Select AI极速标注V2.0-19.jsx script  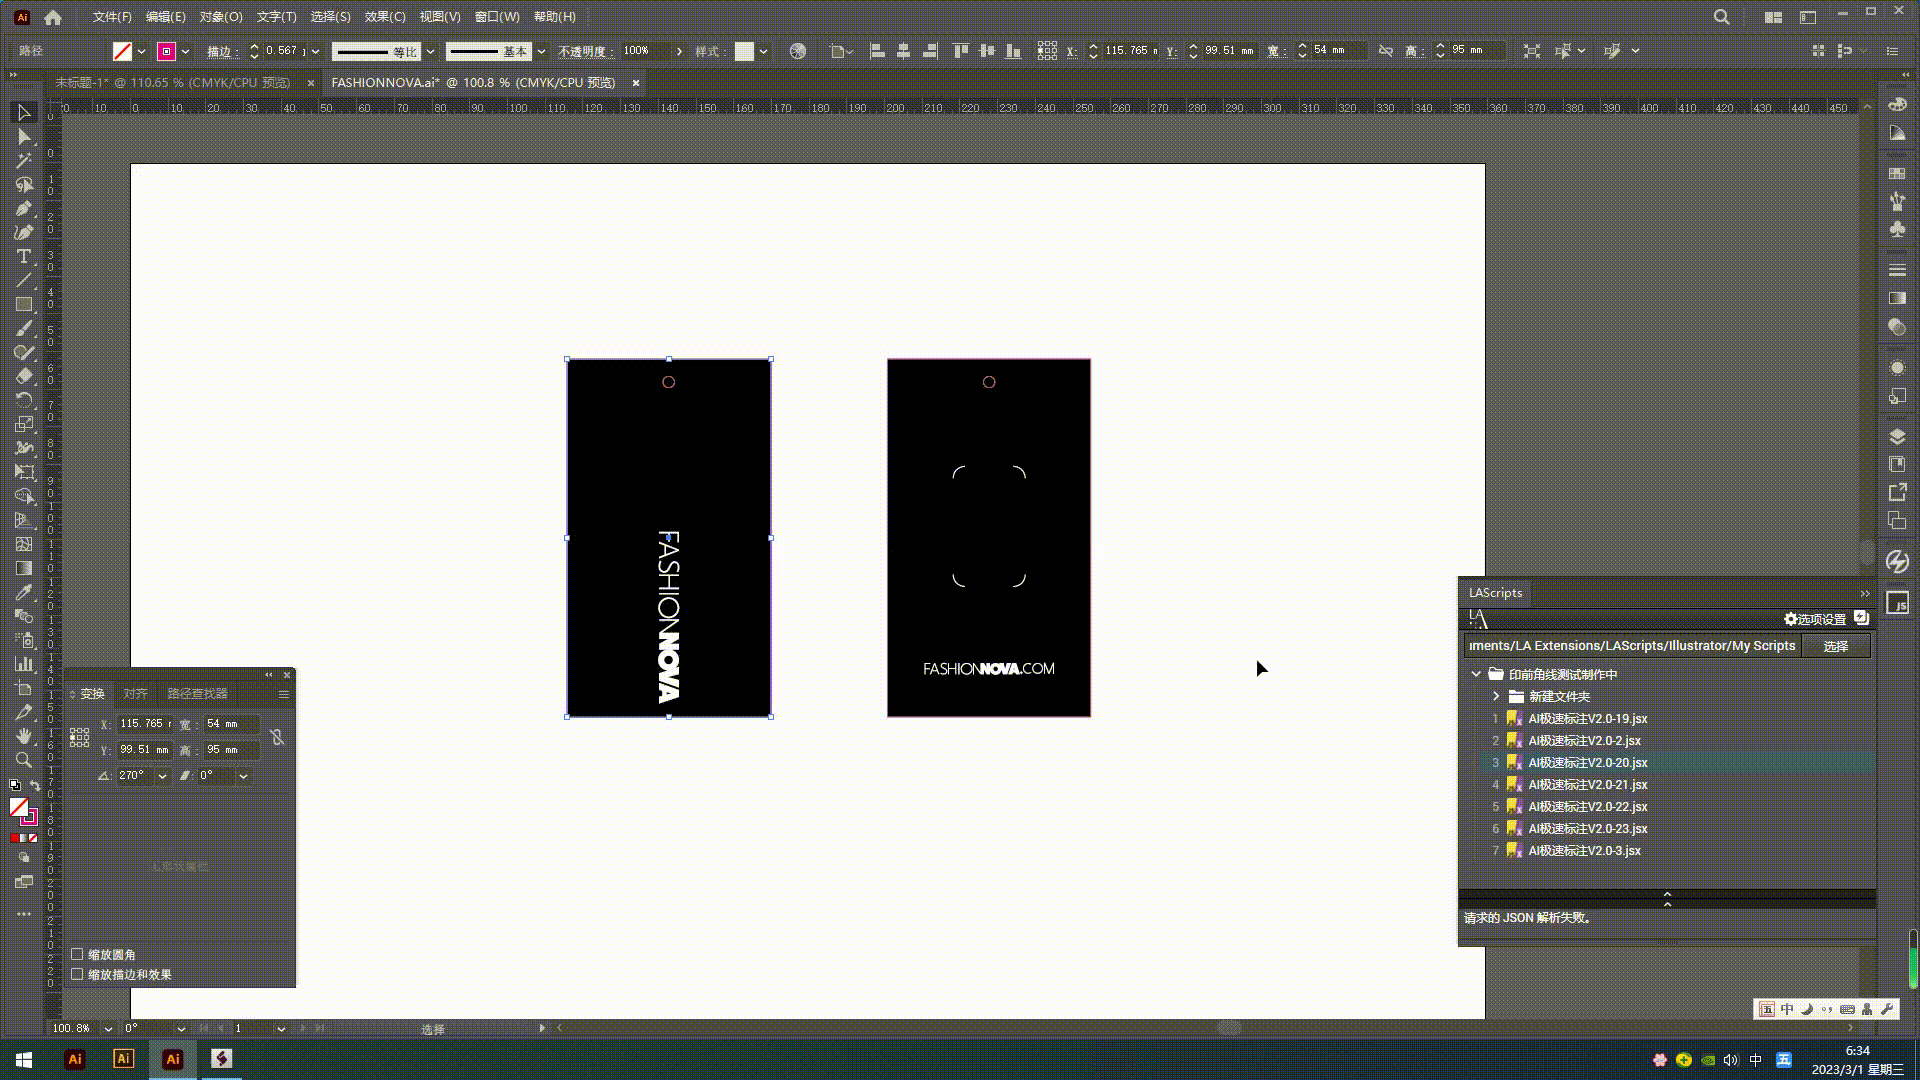click(x=1587, y=719)
